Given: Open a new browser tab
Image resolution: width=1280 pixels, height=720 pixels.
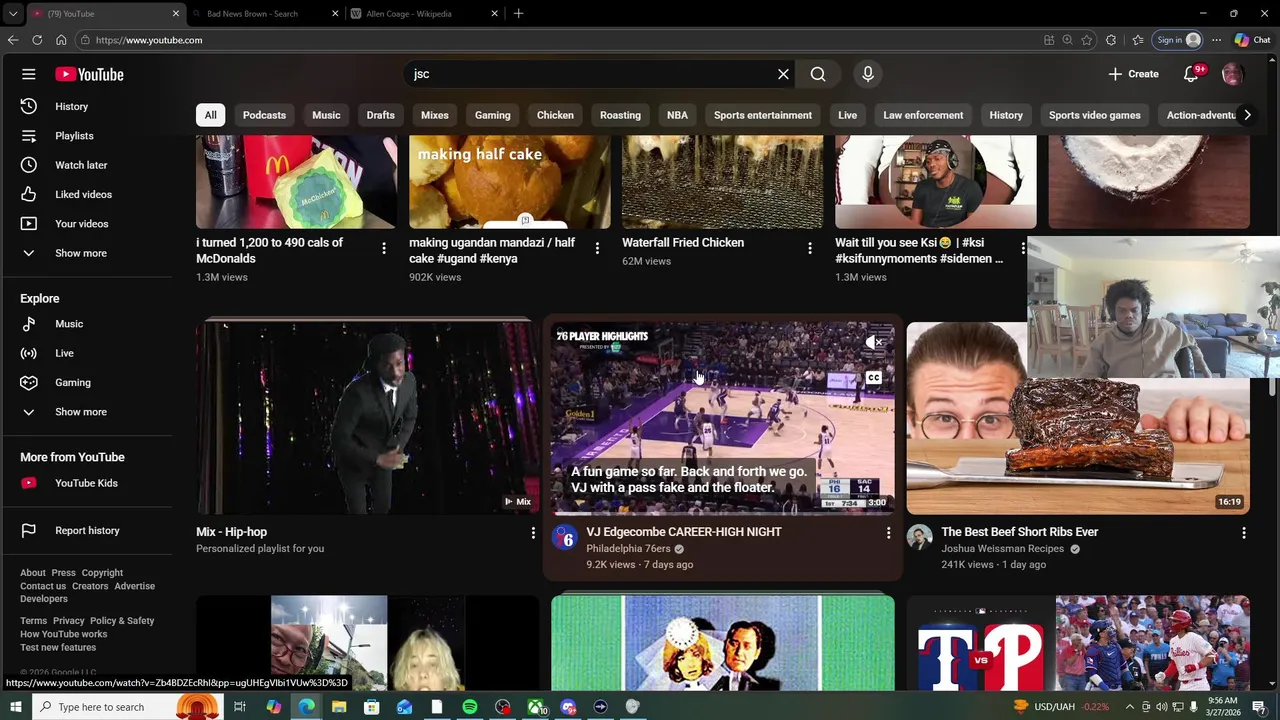Looking at the screenshot, I should click(518, 14).
